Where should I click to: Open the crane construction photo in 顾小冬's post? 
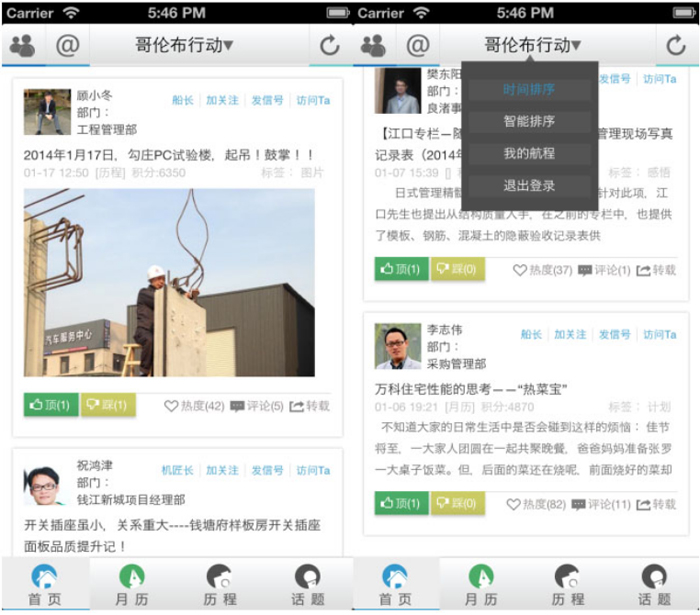click(169, 283)
